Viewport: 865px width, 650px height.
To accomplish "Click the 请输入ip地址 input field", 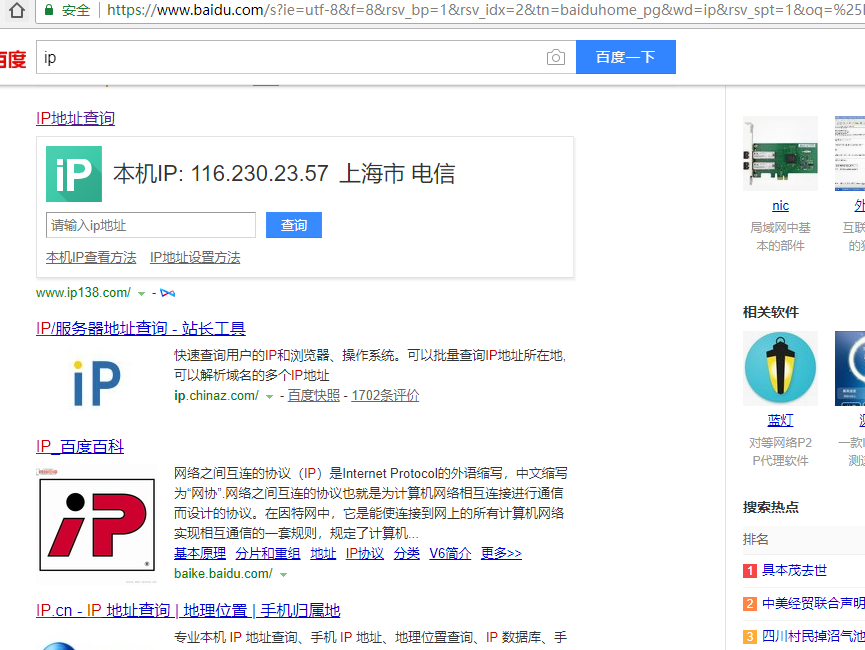I will 150,225.
